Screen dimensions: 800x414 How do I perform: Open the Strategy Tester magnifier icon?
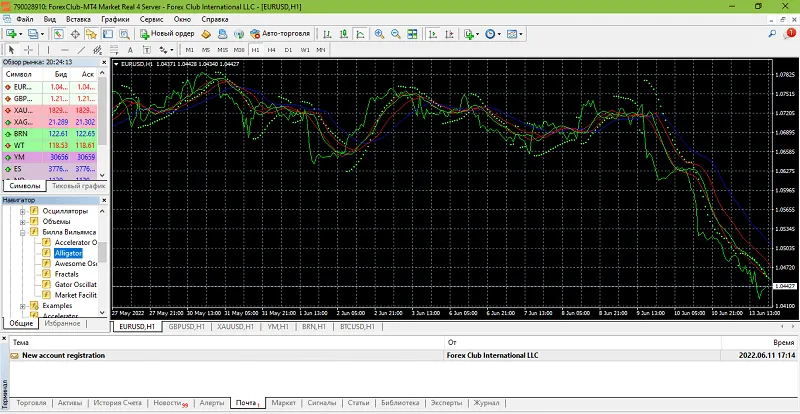[x=124, y=34]
